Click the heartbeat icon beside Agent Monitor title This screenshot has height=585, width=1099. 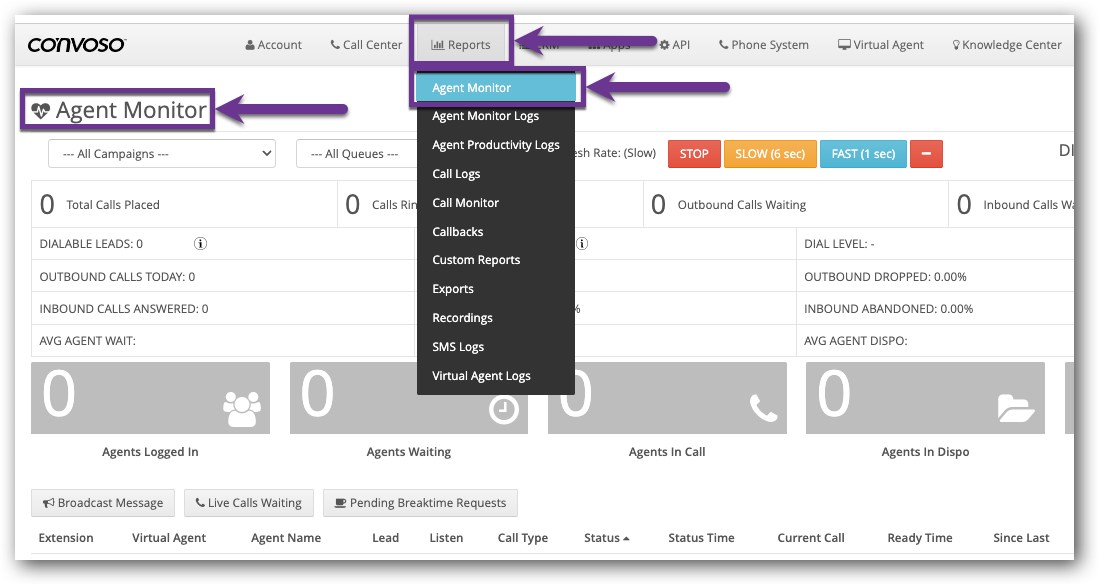click(x=40, y=111)
